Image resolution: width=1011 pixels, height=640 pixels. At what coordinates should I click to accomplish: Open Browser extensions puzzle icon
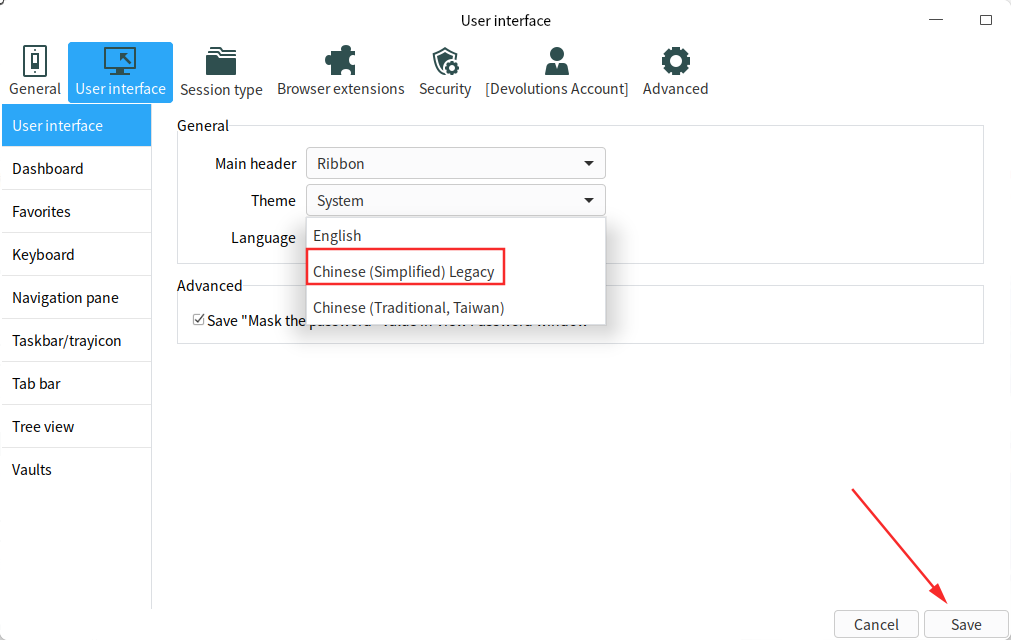click(341, 62)
